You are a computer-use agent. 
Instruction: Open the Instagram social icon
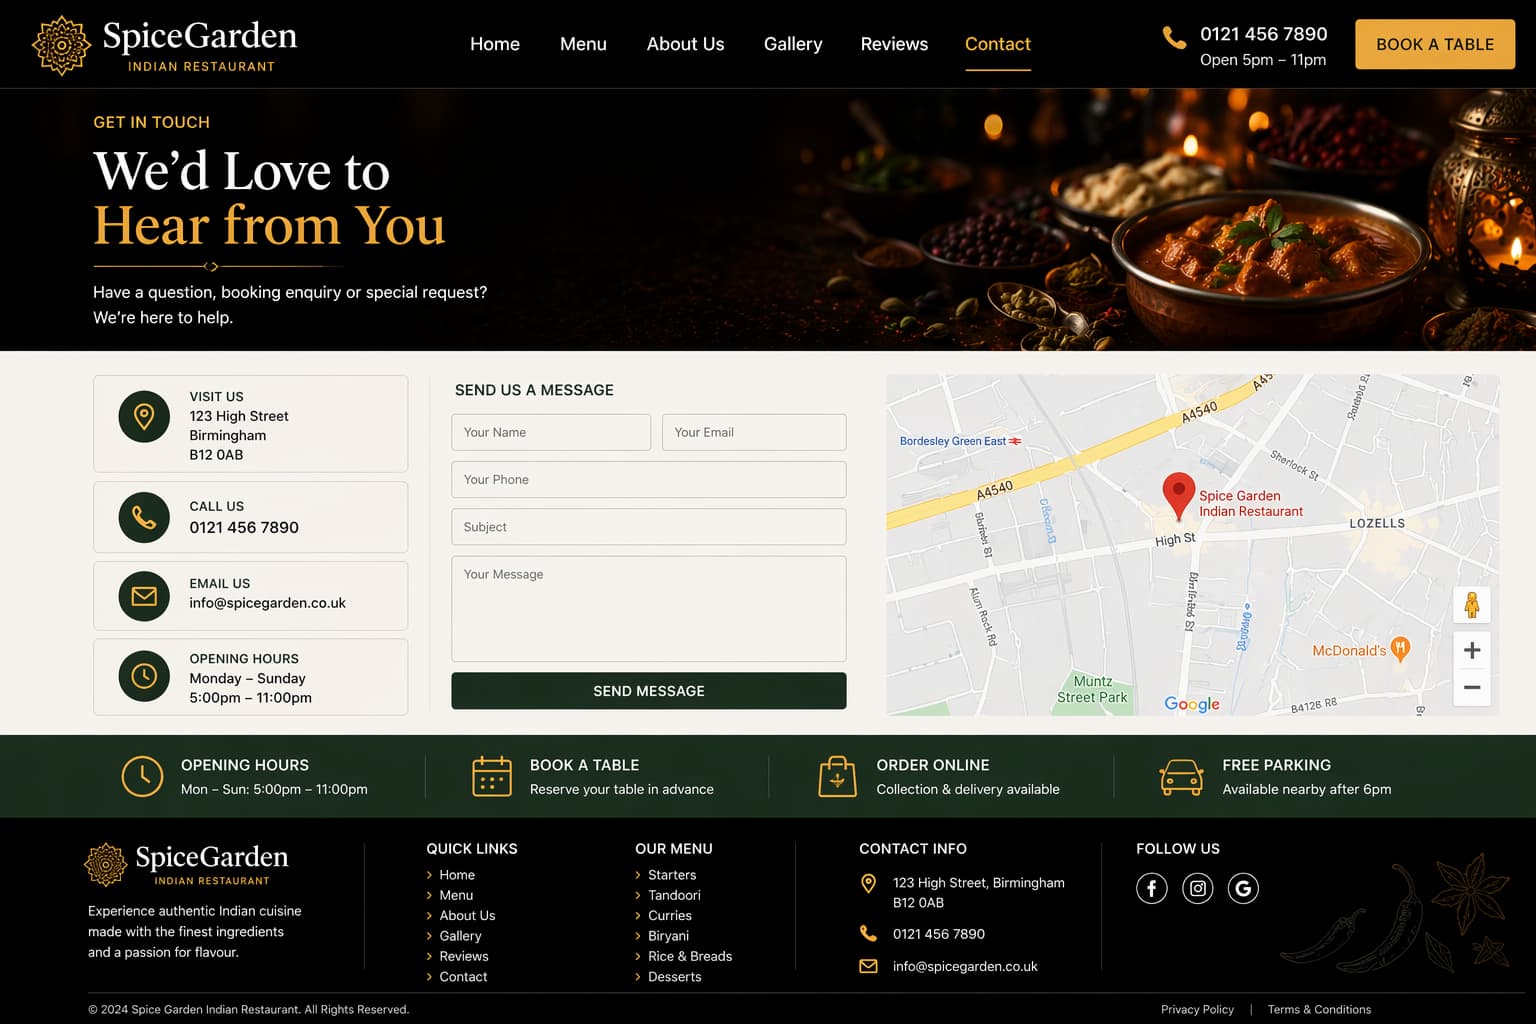[1197, 888]
